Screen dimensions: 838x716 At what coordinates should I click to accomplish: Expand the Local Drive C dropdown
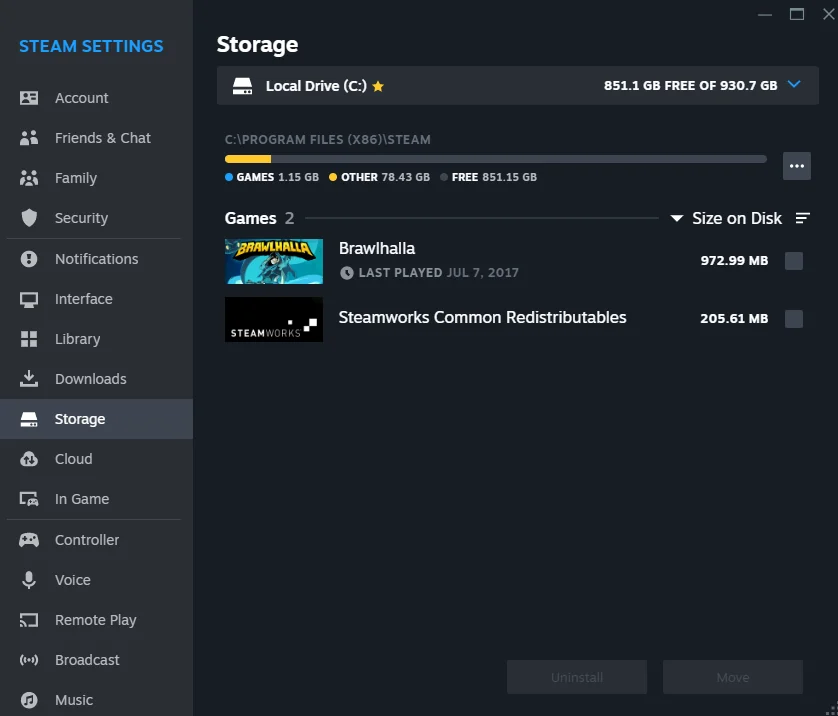(x=794, y=85)
